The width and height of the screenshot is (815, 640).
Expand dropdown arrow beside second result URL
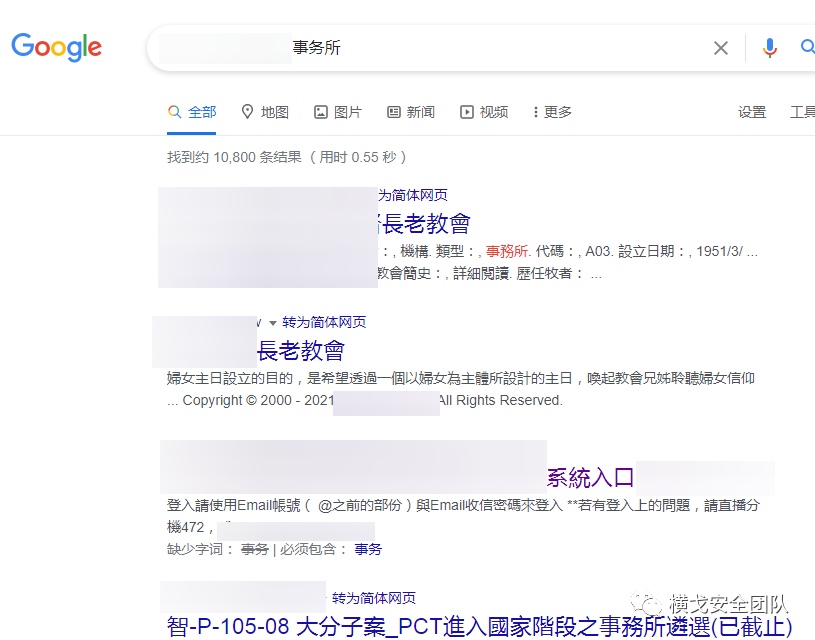272,323
